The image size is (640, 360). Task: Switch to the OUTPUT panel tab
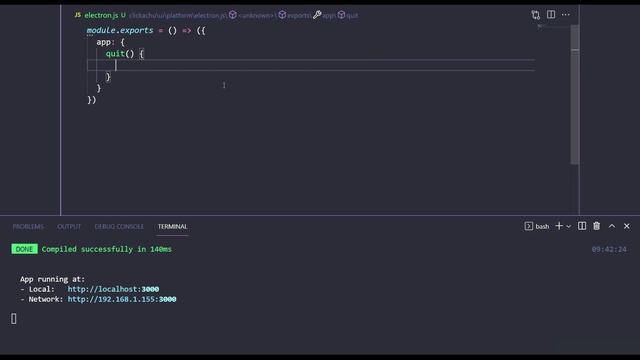69,227
